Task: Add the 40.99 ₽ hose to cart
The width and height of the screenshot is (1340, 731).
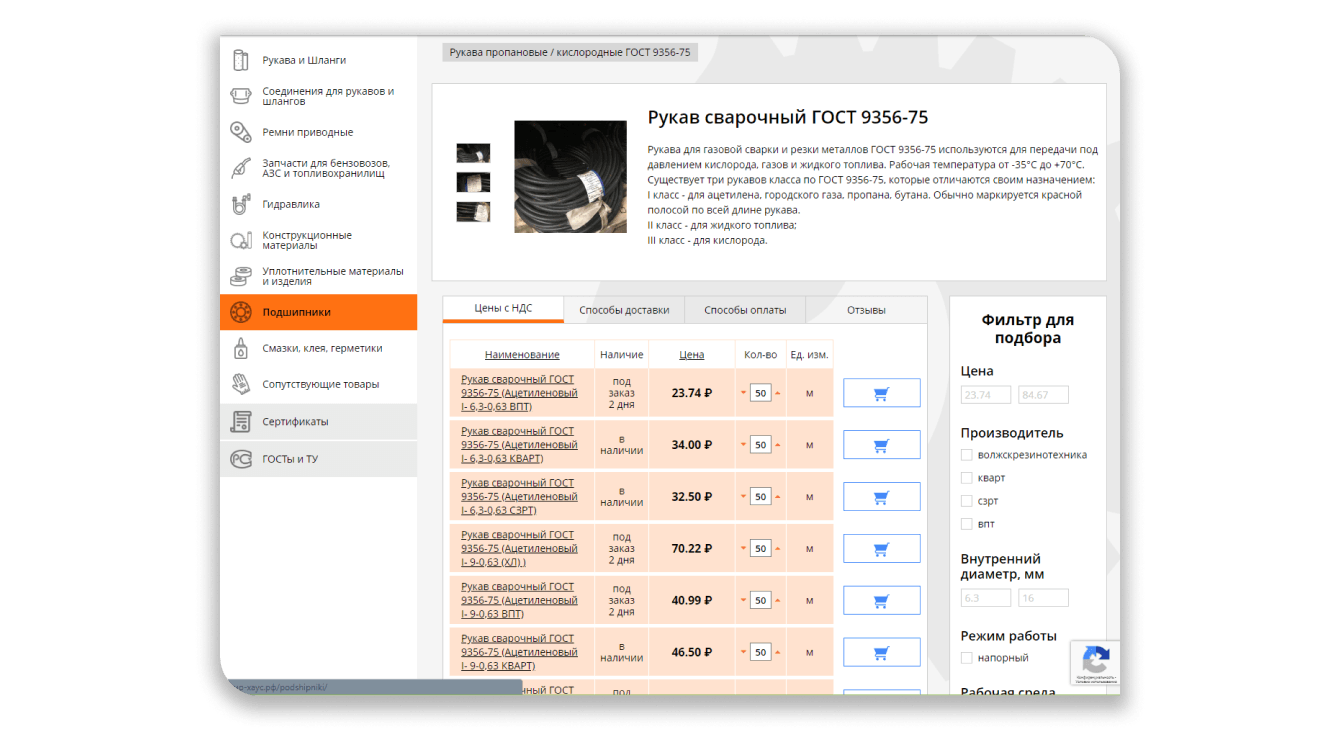Action: (881, 601)
